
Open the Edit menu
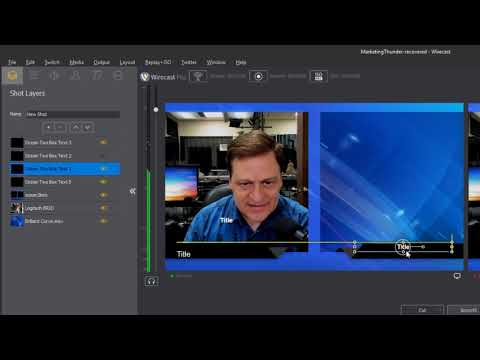click(30, 62)
